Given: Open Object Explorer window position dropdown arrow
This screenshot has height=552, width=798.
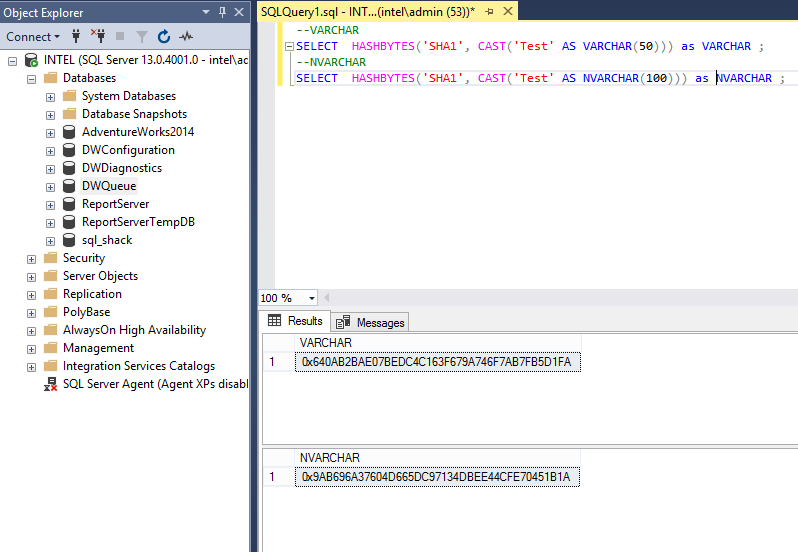Looking at the screenshot, I should [x=206, y=12].
